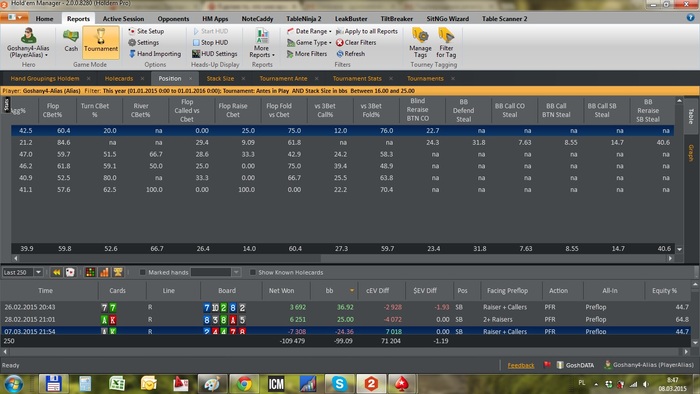The height and width of the screenshot is (394, 700).
Task: Open Table Scanner 2 tab
Action: point(504,19)
